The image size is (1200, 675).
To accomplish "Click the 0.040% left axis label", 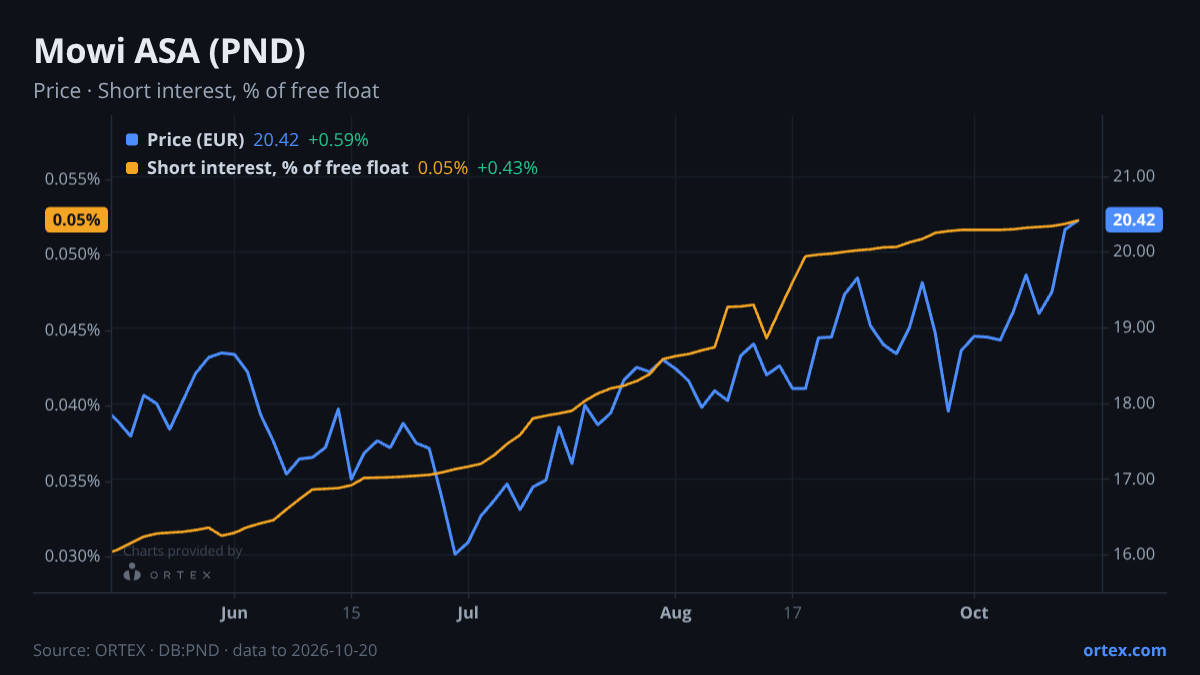I will [x=73, y=405].
